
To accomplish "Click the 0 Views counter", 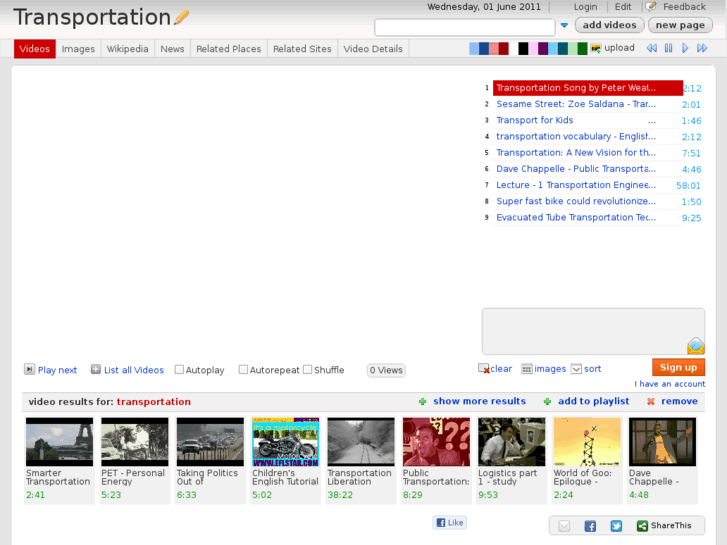I will point(386,370).
